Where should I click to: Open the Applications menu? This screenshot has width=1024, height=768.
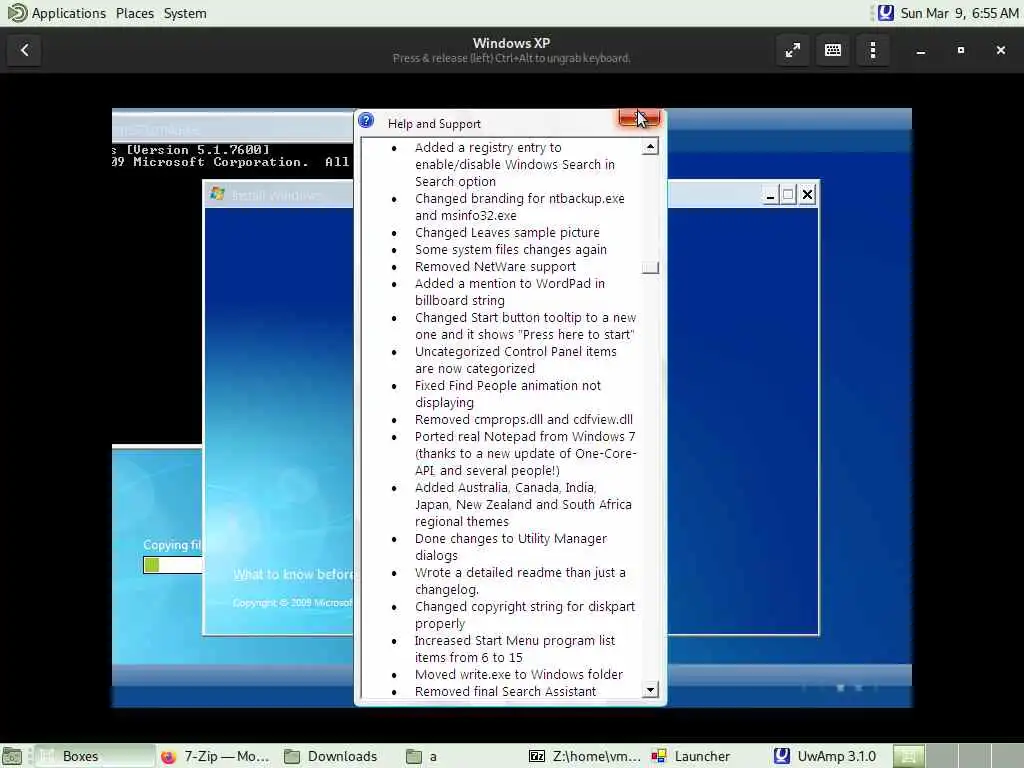tap(69, 13)
